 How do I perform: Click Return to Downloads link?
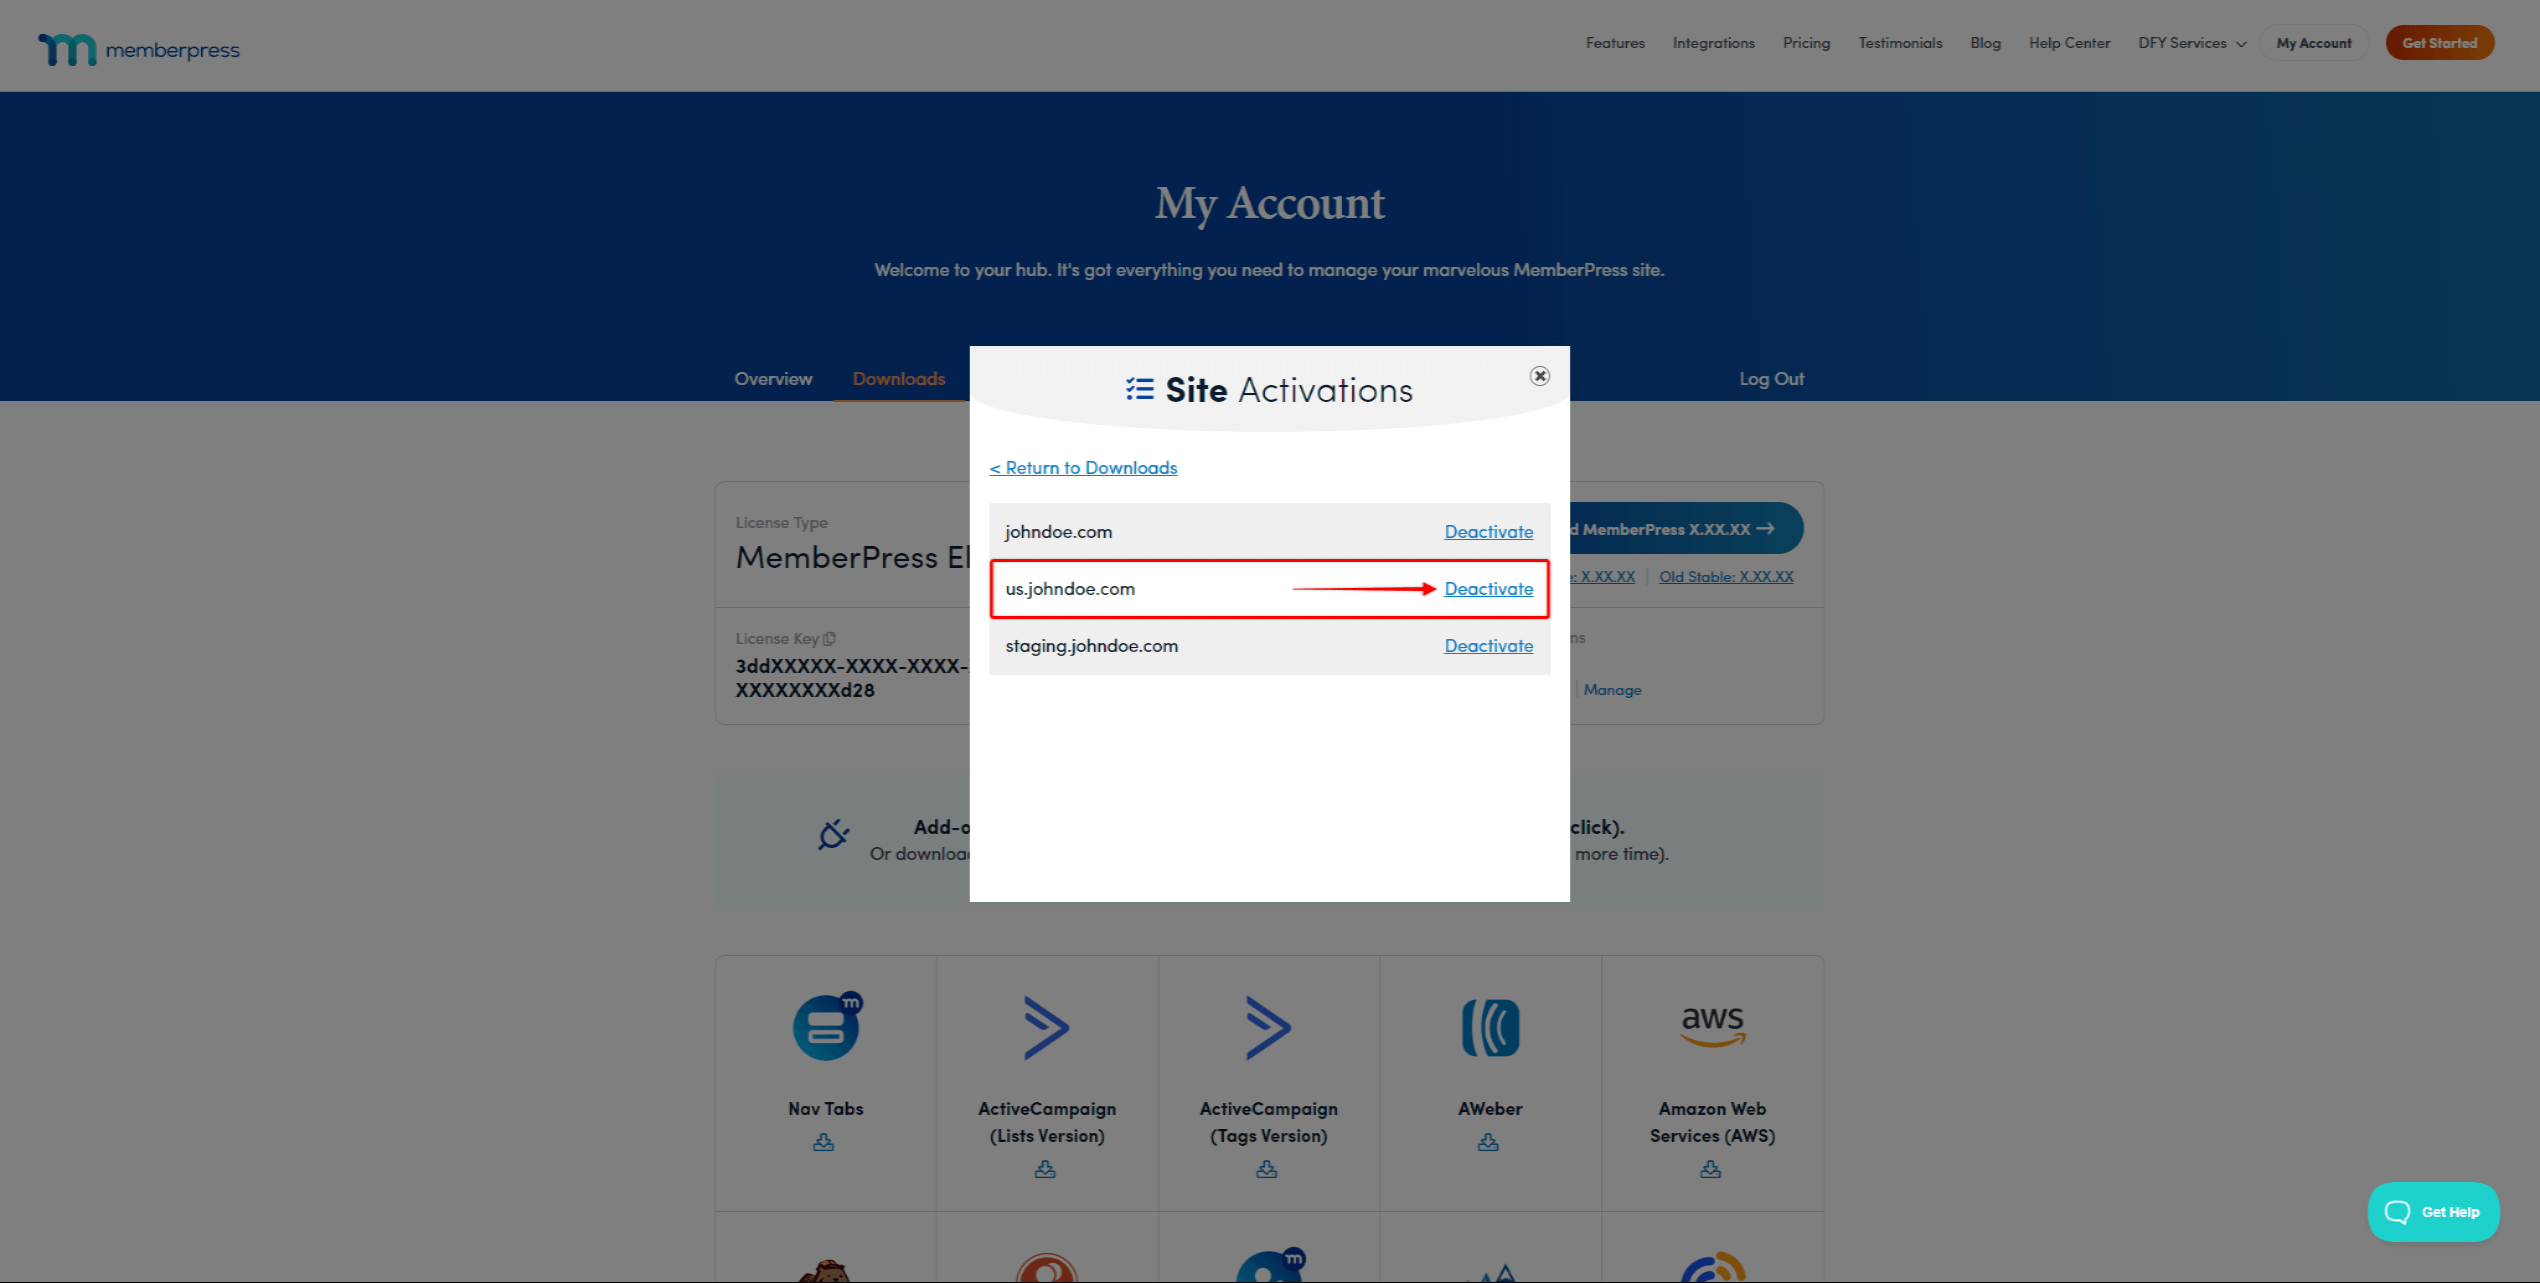[x=1083, y=468]
